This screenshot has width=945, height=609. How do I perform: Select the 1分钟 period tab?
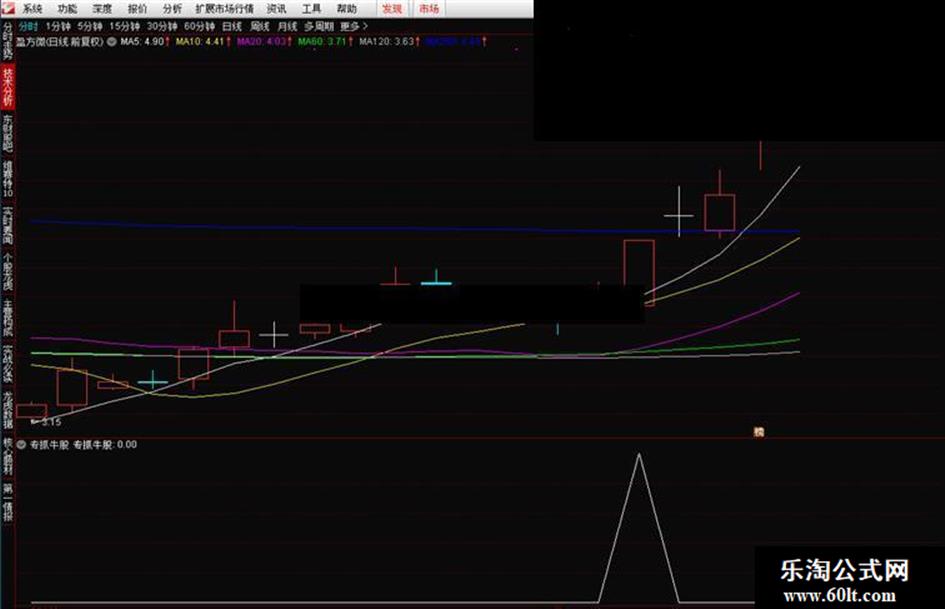tap(58, 27)
